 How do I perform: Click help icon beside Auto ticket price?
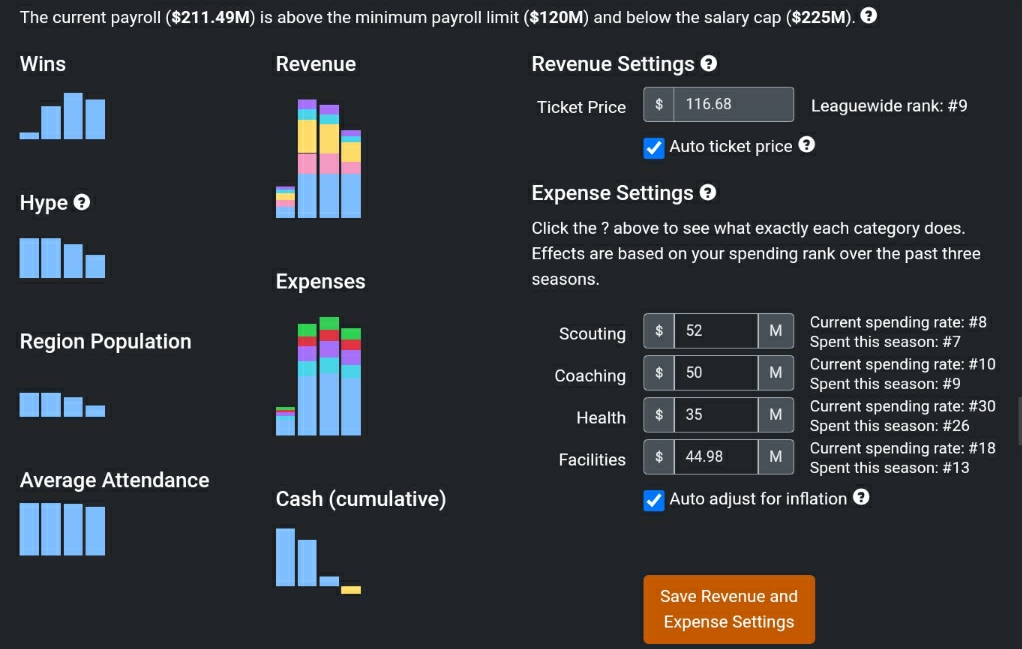click(807, 145)
